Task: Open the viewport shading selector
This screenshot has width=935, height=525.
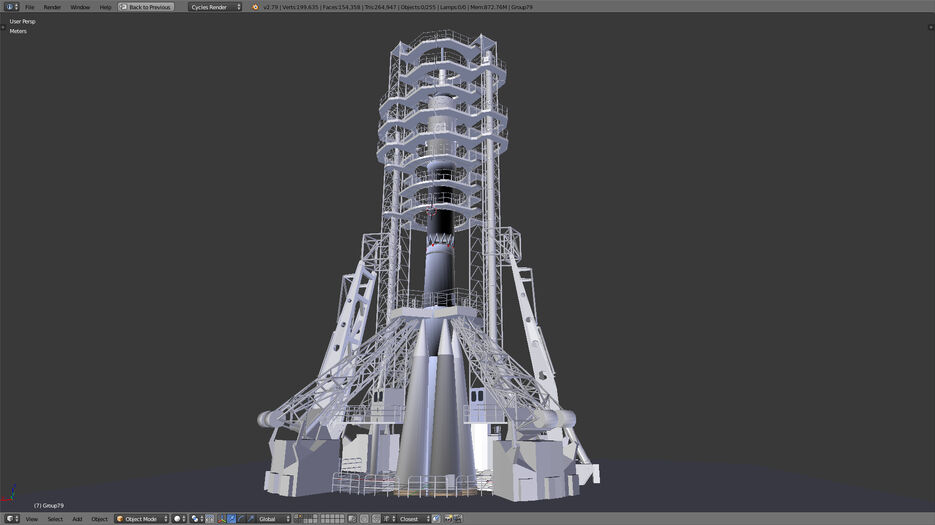Action: (179, 519)
